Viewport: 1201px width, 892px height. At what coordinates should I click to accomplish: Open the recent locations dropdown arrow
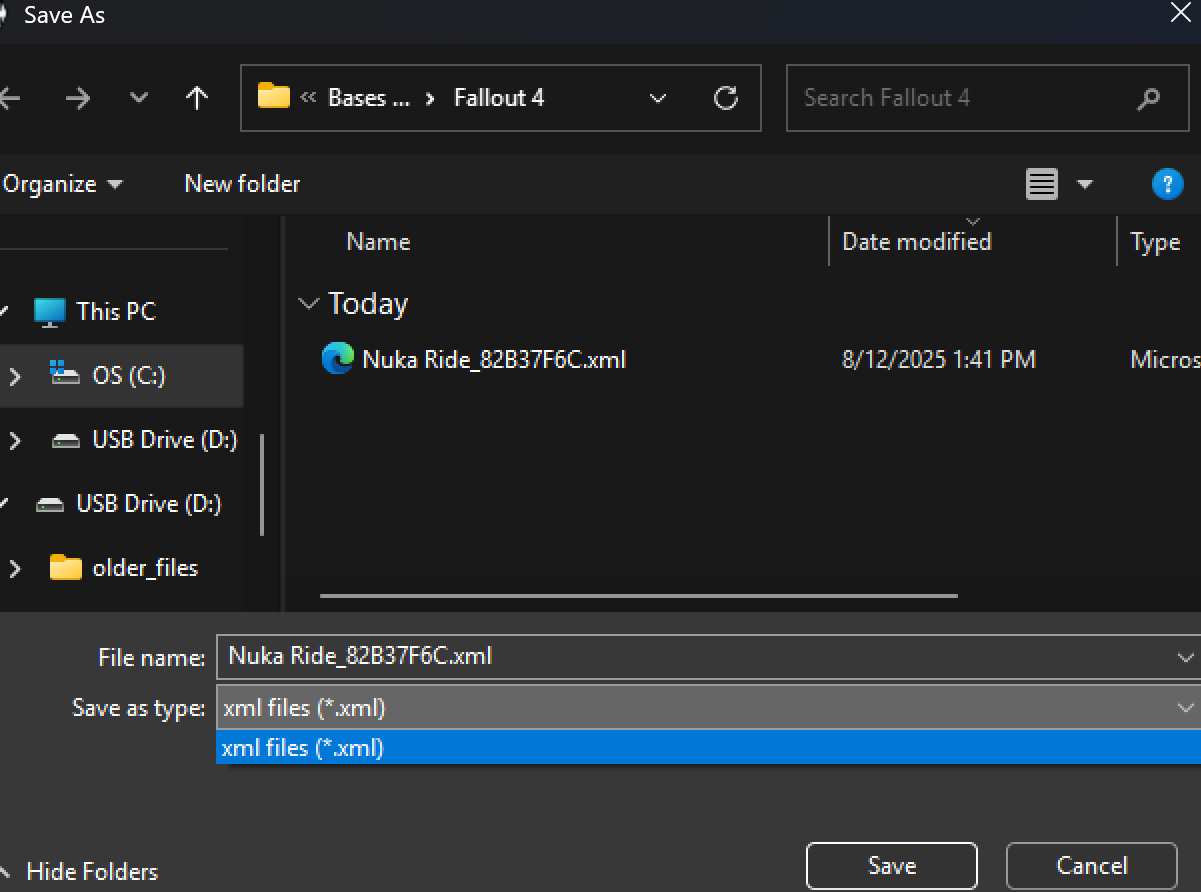[x=139, y=98]
